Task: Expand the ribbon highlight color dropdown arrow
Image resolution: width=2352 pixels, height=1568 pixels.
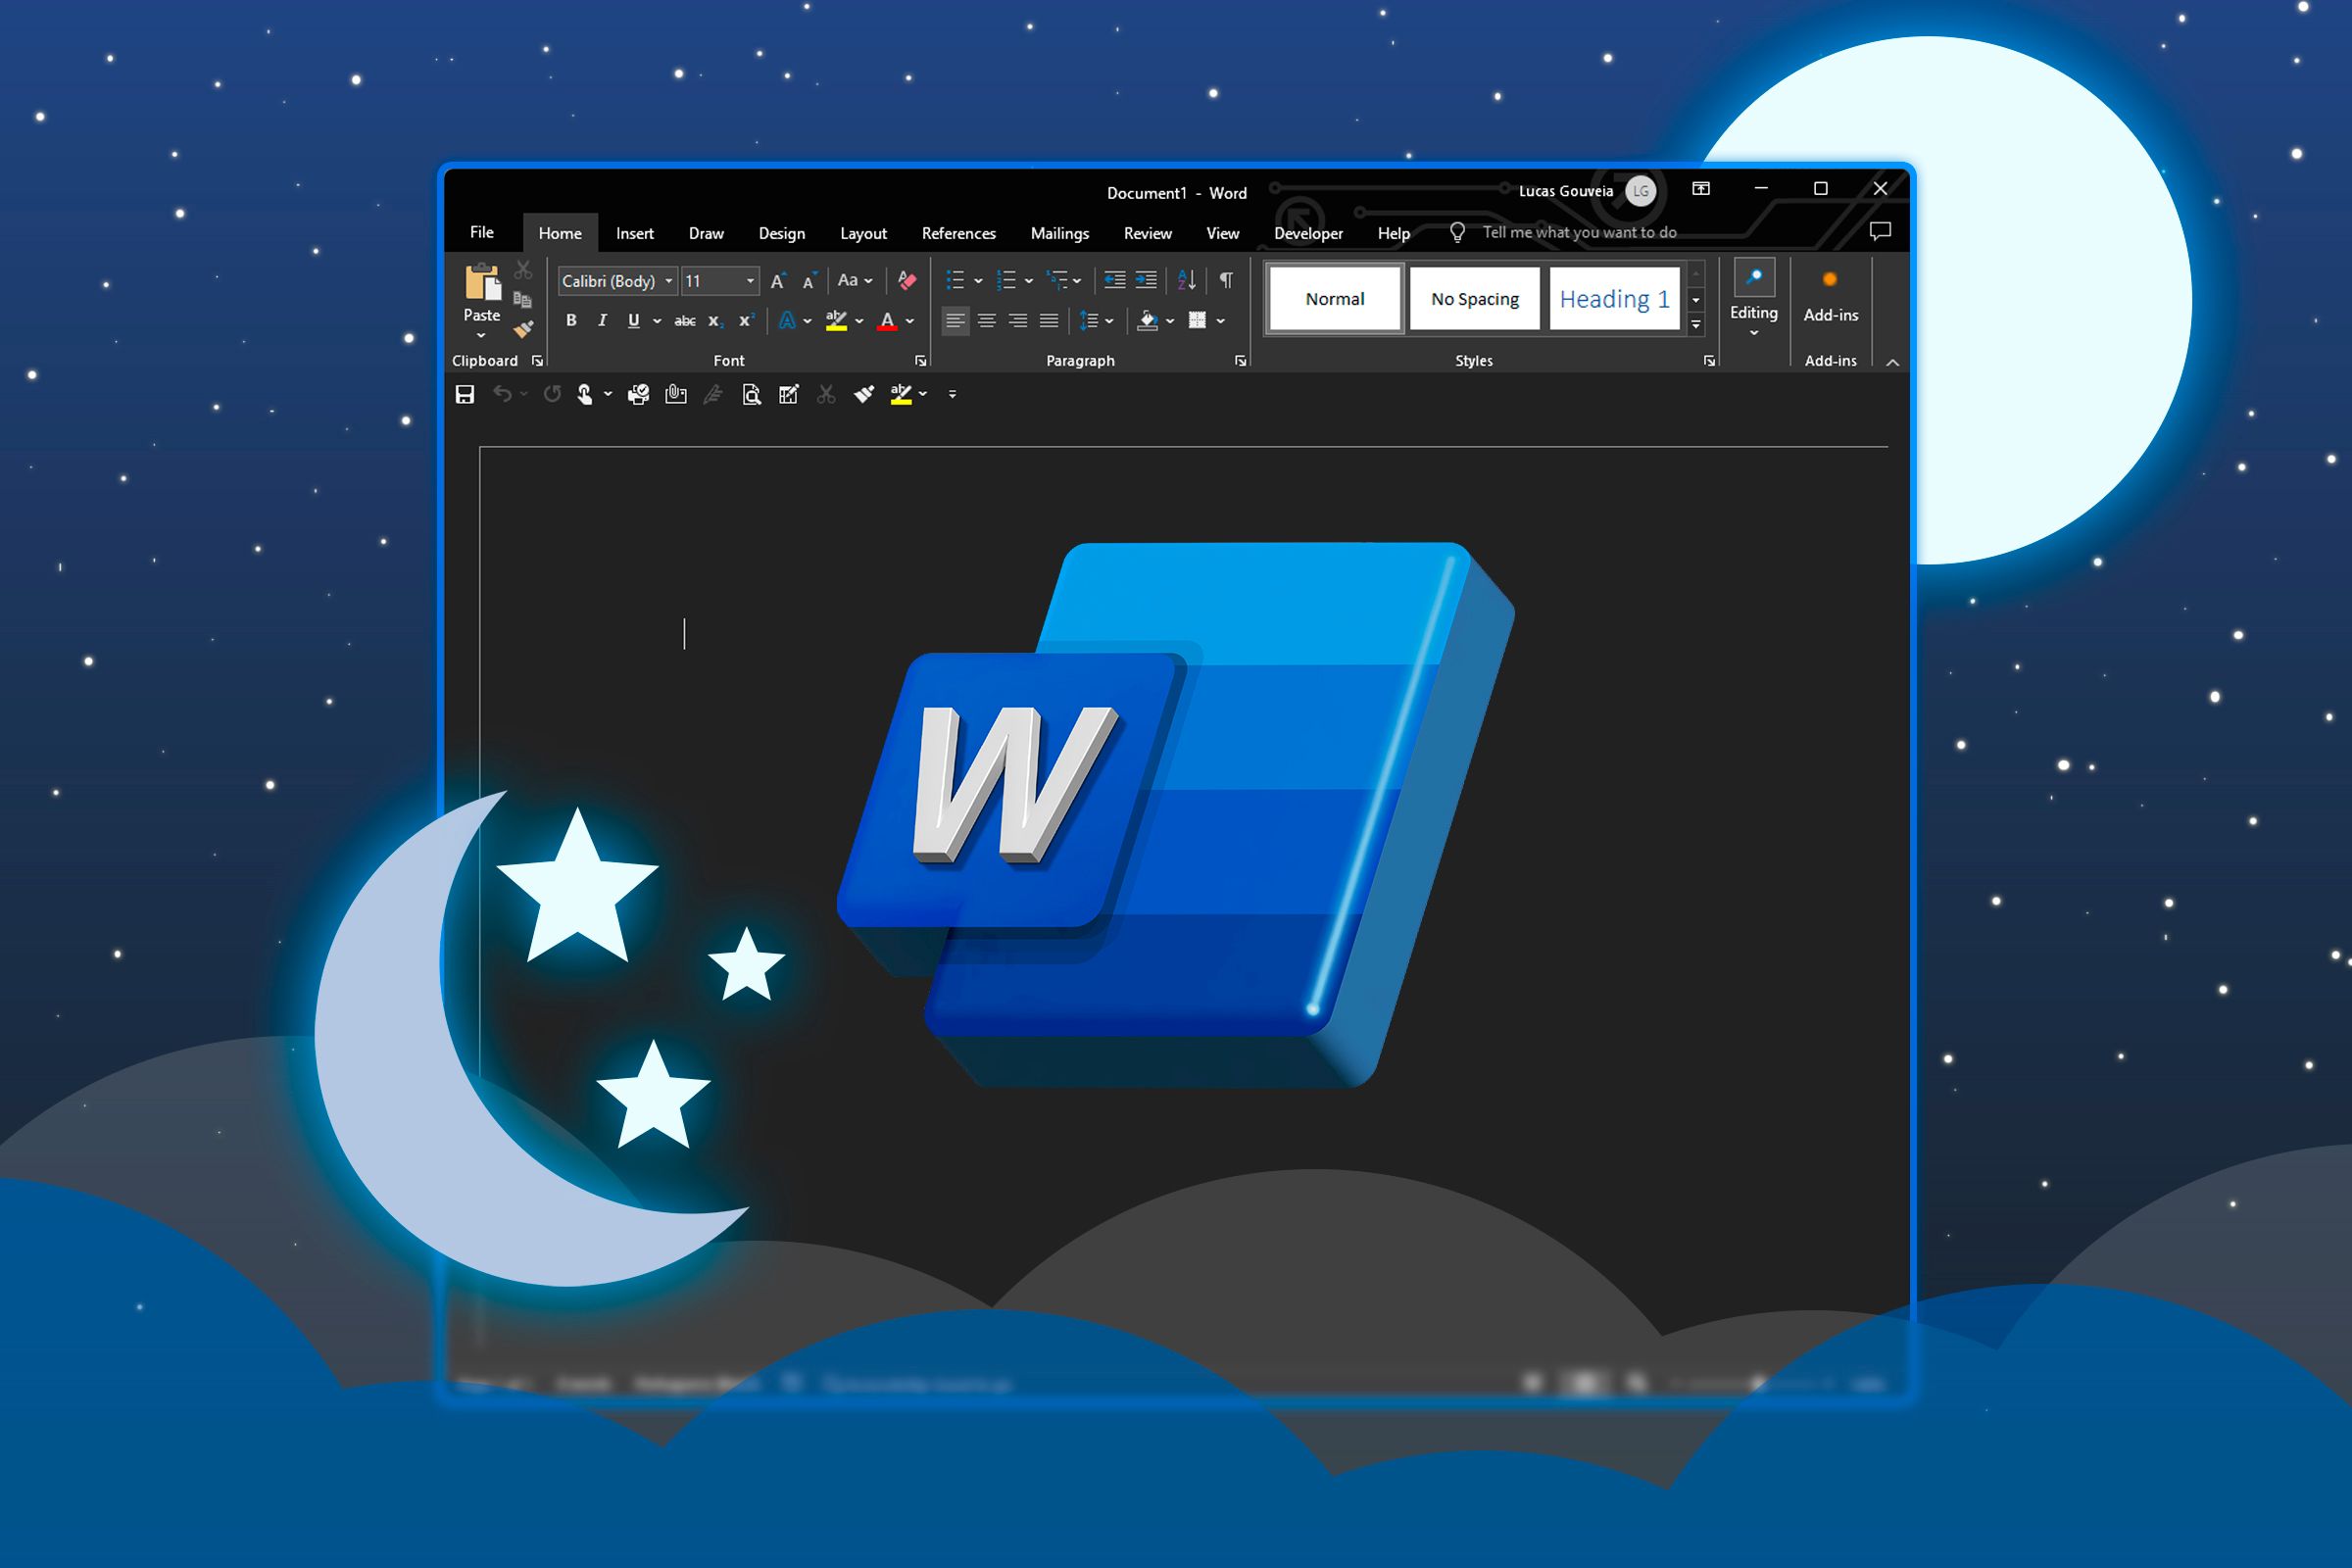Action: click(x=859, y=321)
